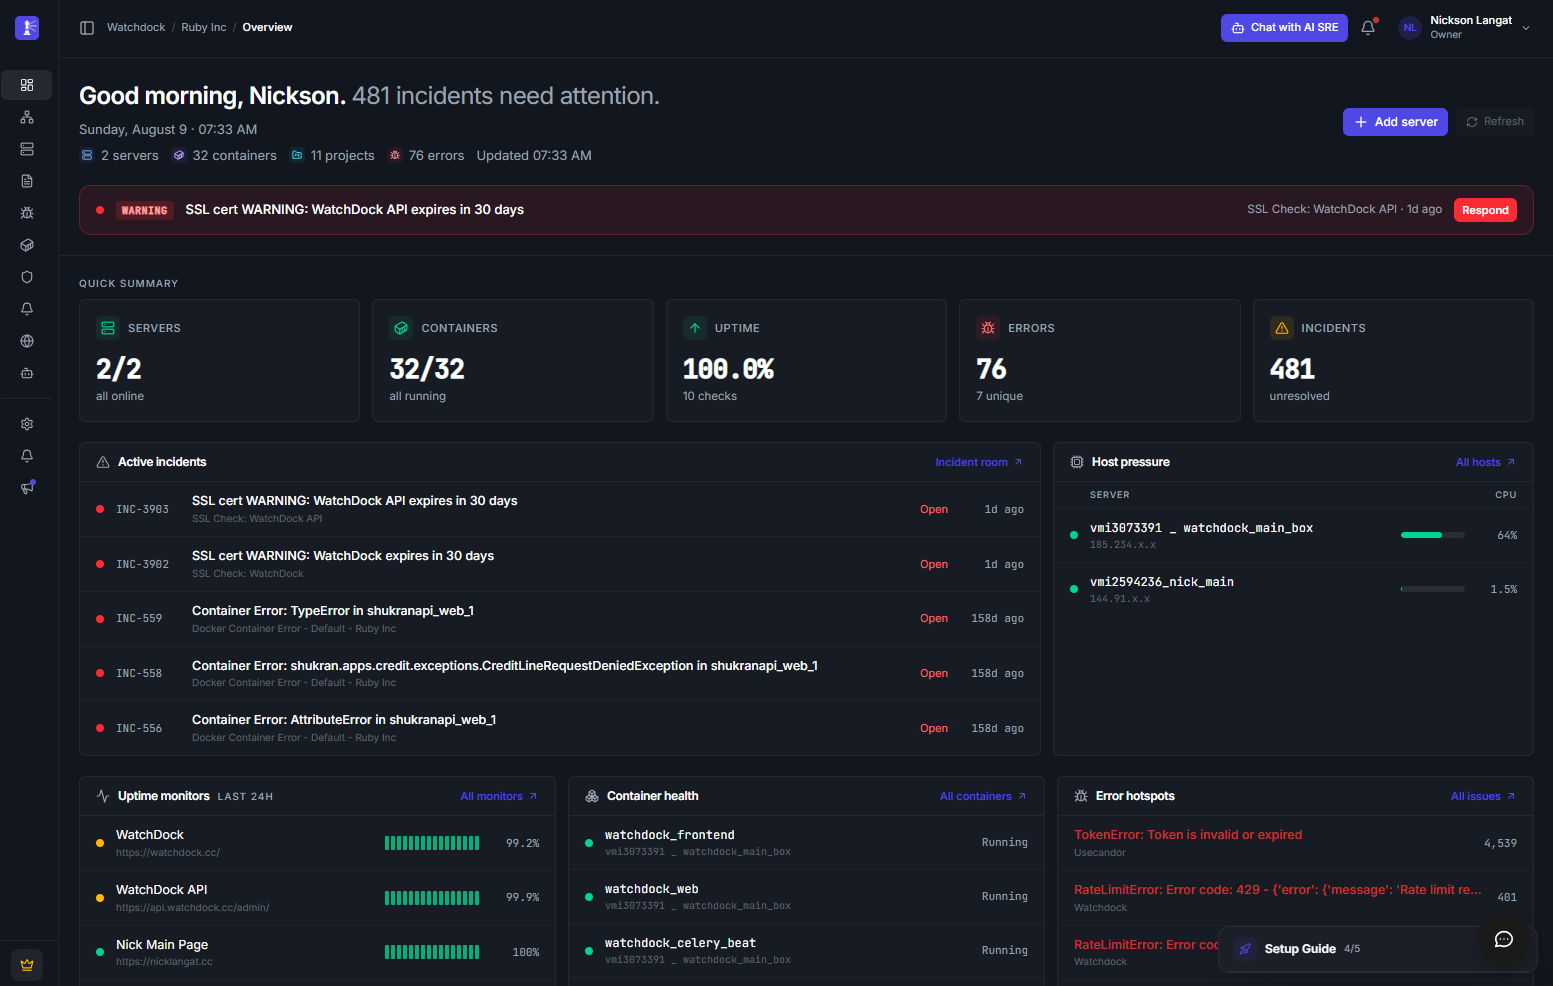The height and width of the screenshot is (986, 1553).
Task: Open the Watchdock lighthouse logo
Action: coord(27,27)
